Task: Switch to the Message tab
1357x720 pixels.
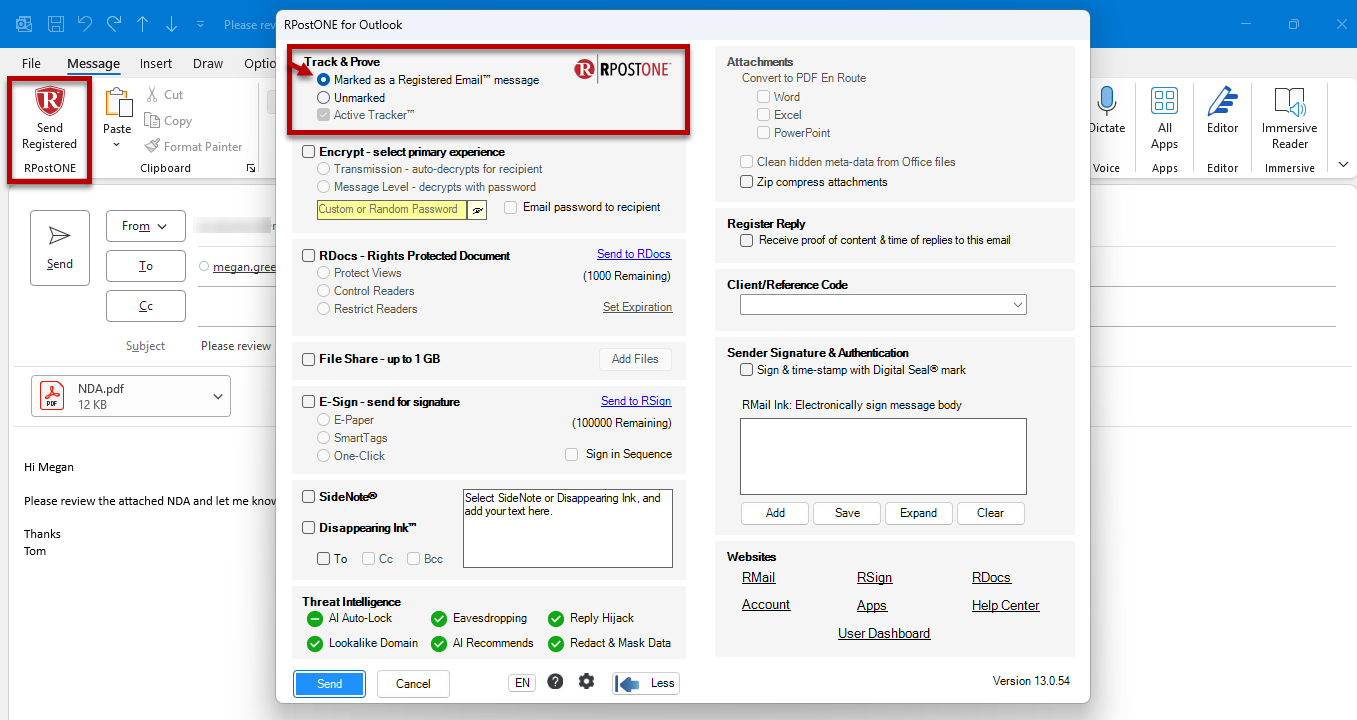Action: point(93,63)
